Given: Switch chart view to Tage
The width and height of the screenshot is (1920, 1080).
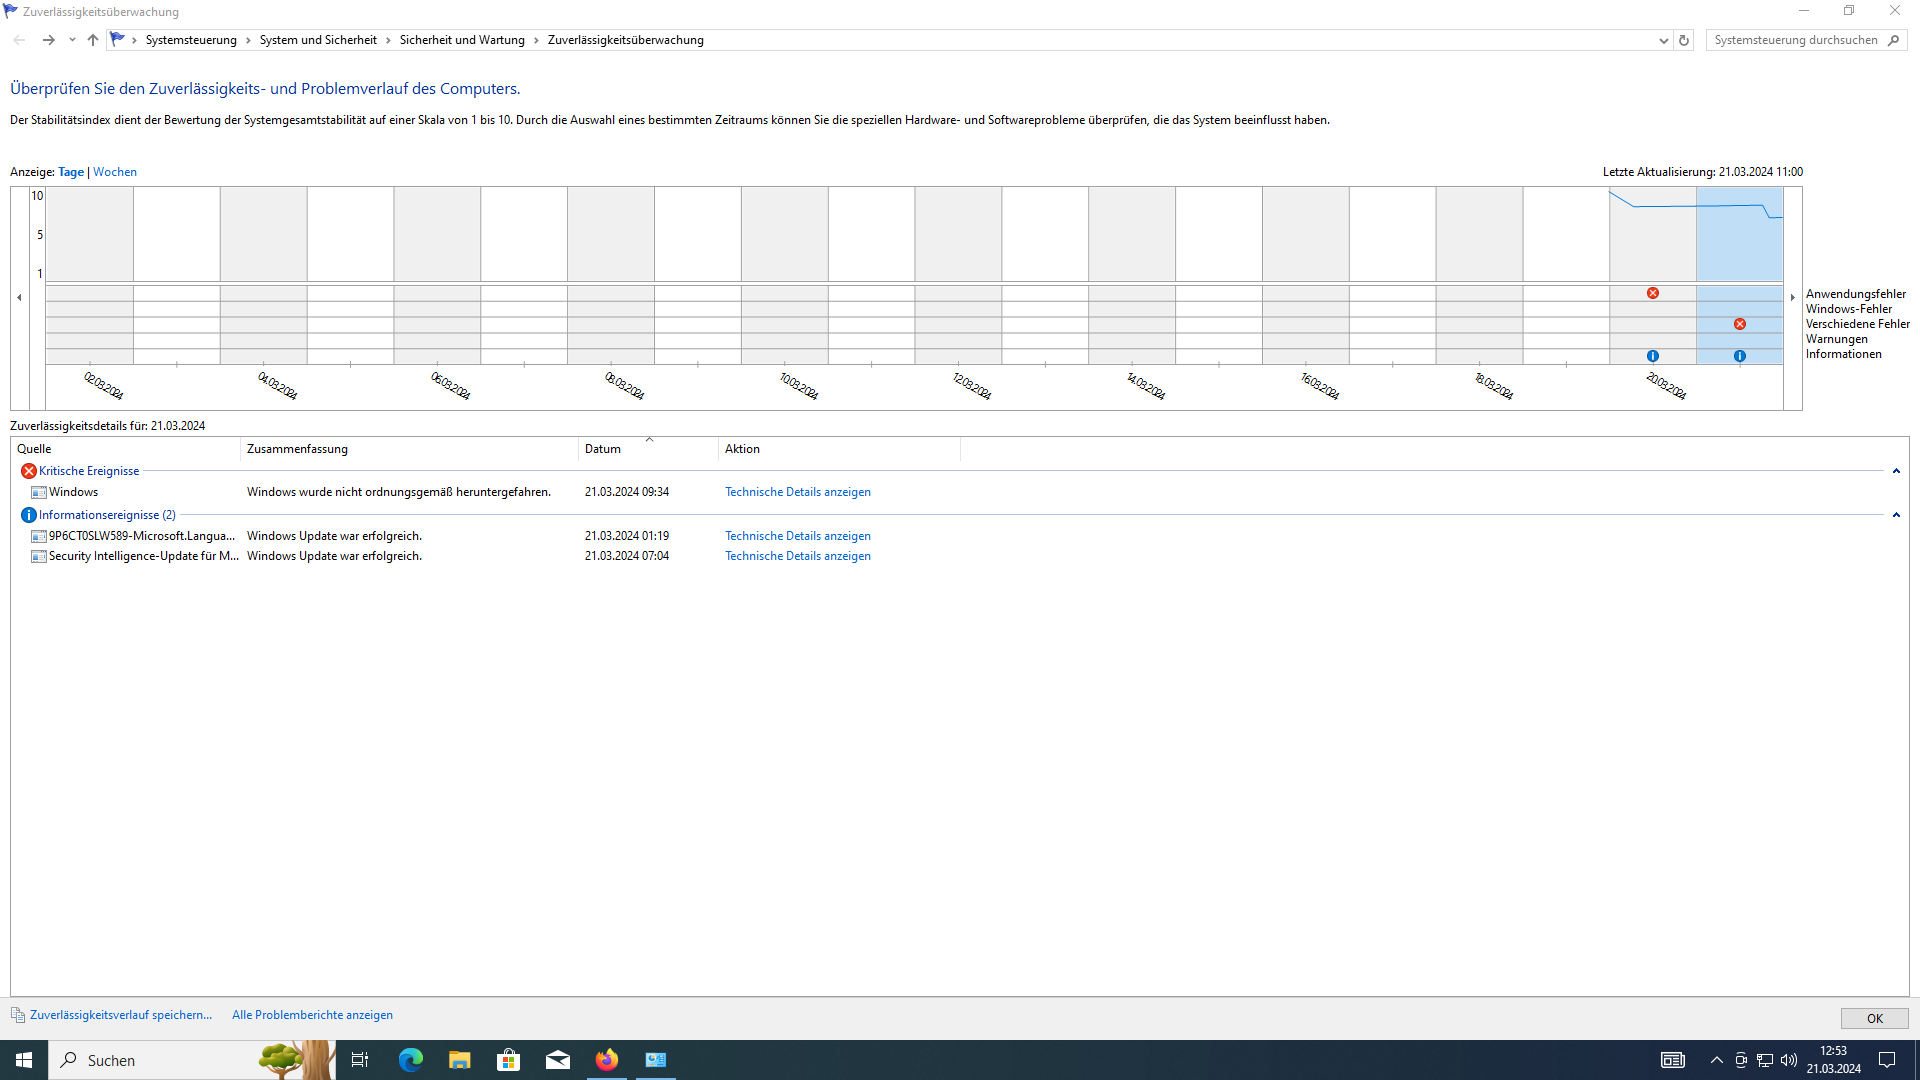Looking at the screenshot, I should 71,172.
